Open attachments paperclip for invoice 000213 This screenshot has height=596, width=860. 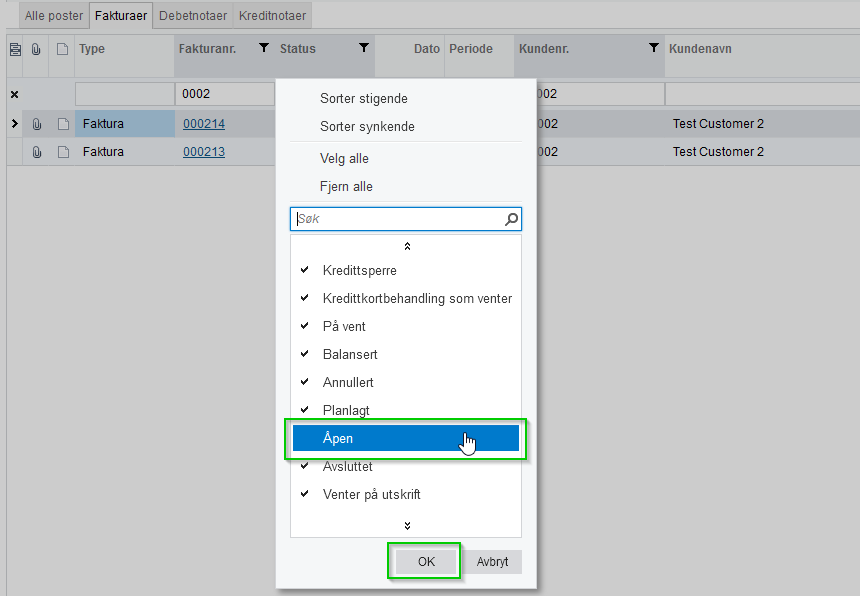[x=37, y=152]
